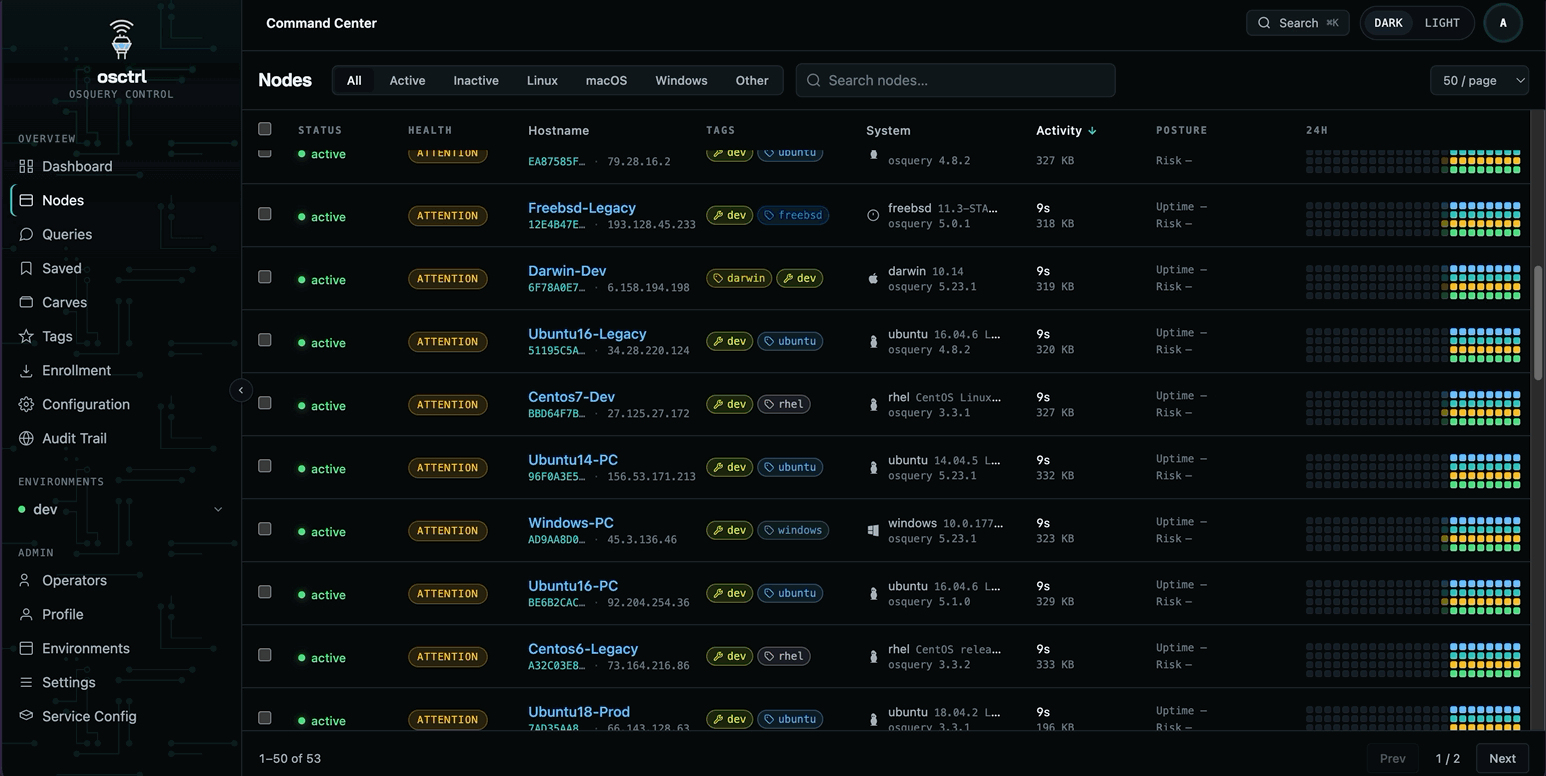Open Saved queries in sidebar
The height and width of the screenshot is (776, 1546).
[x=62, y=268]
